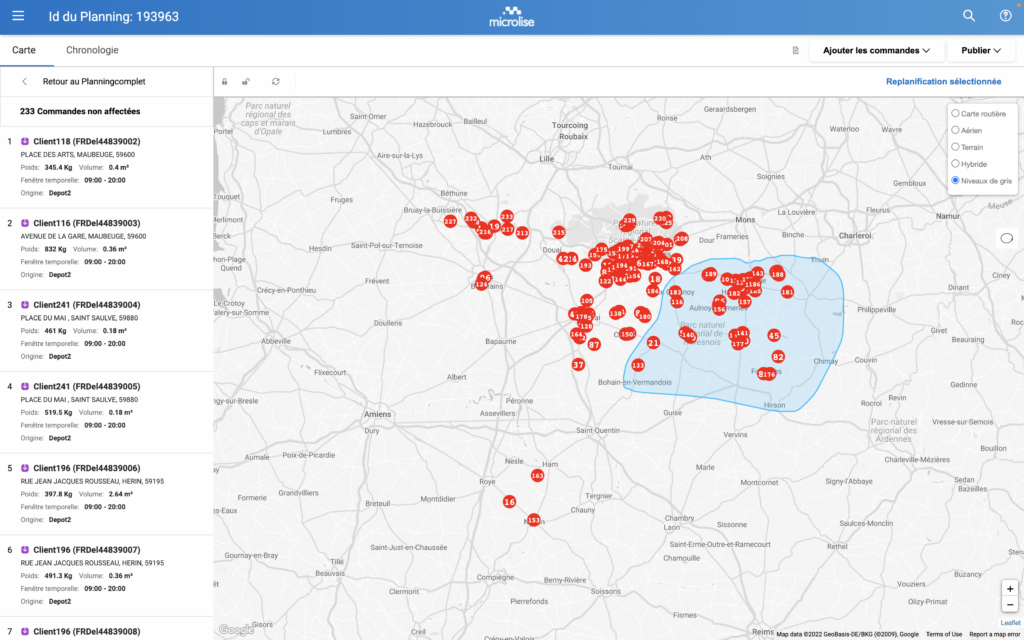Click purple order icon for Client118

coord(25,141)
